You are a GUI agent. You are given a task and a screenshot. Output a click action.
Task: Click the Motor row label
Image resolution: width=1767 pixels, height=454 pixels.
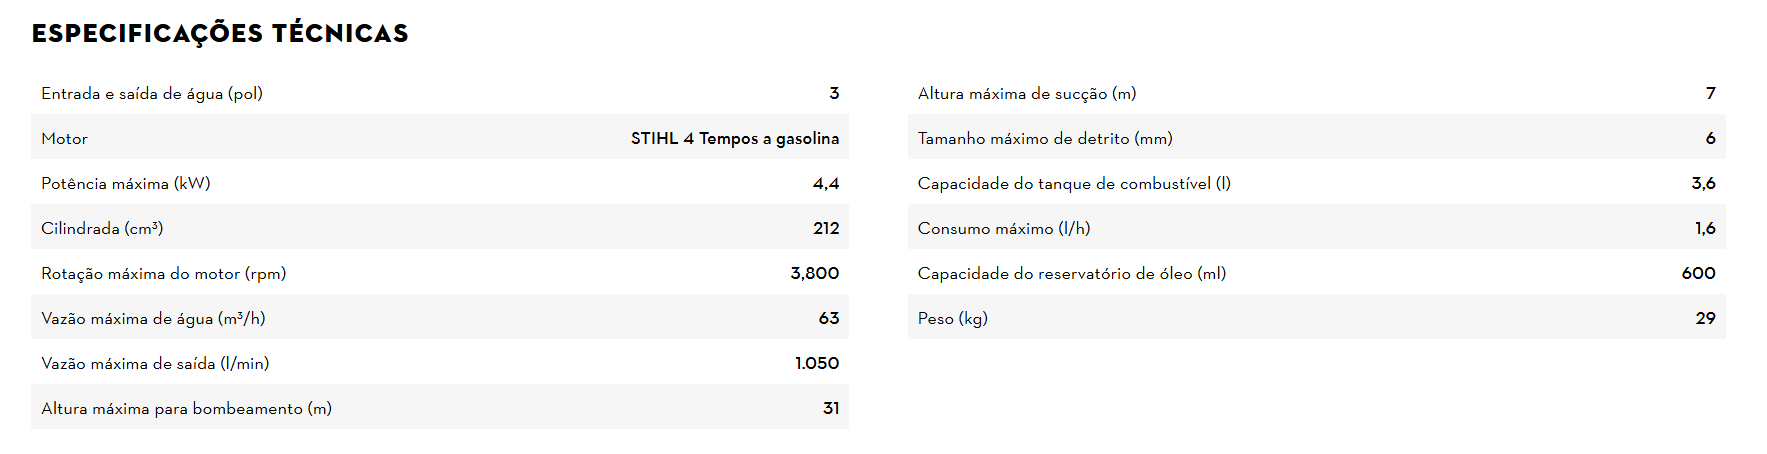pyautogui.click(x=65, y=138)
